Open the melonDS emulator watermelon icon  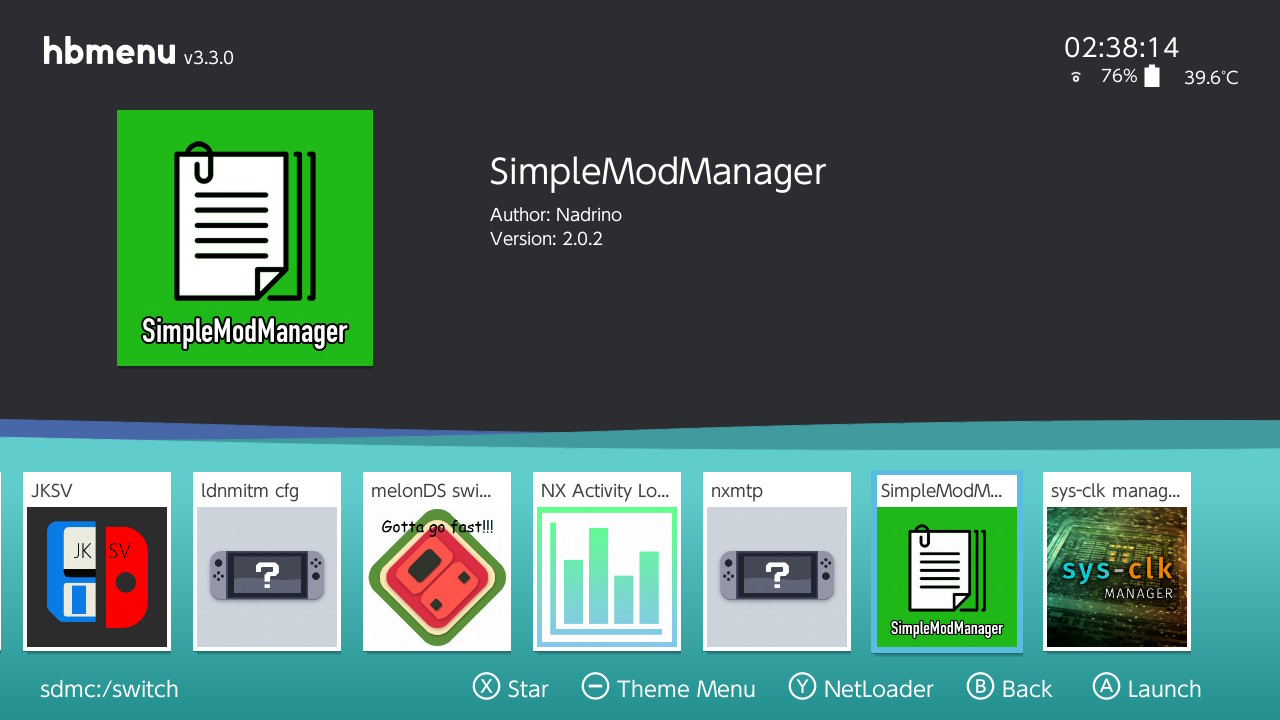tap(436, 575)
